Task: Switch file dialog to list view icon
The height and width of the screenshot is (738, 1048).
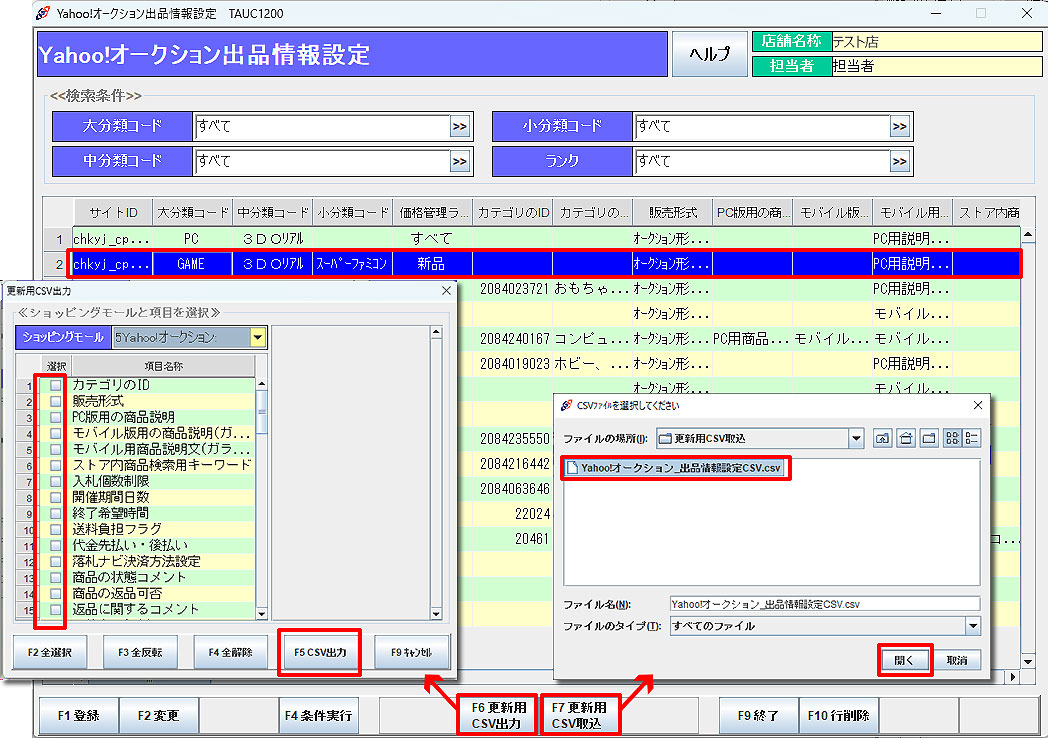Action: click(951, 438)
